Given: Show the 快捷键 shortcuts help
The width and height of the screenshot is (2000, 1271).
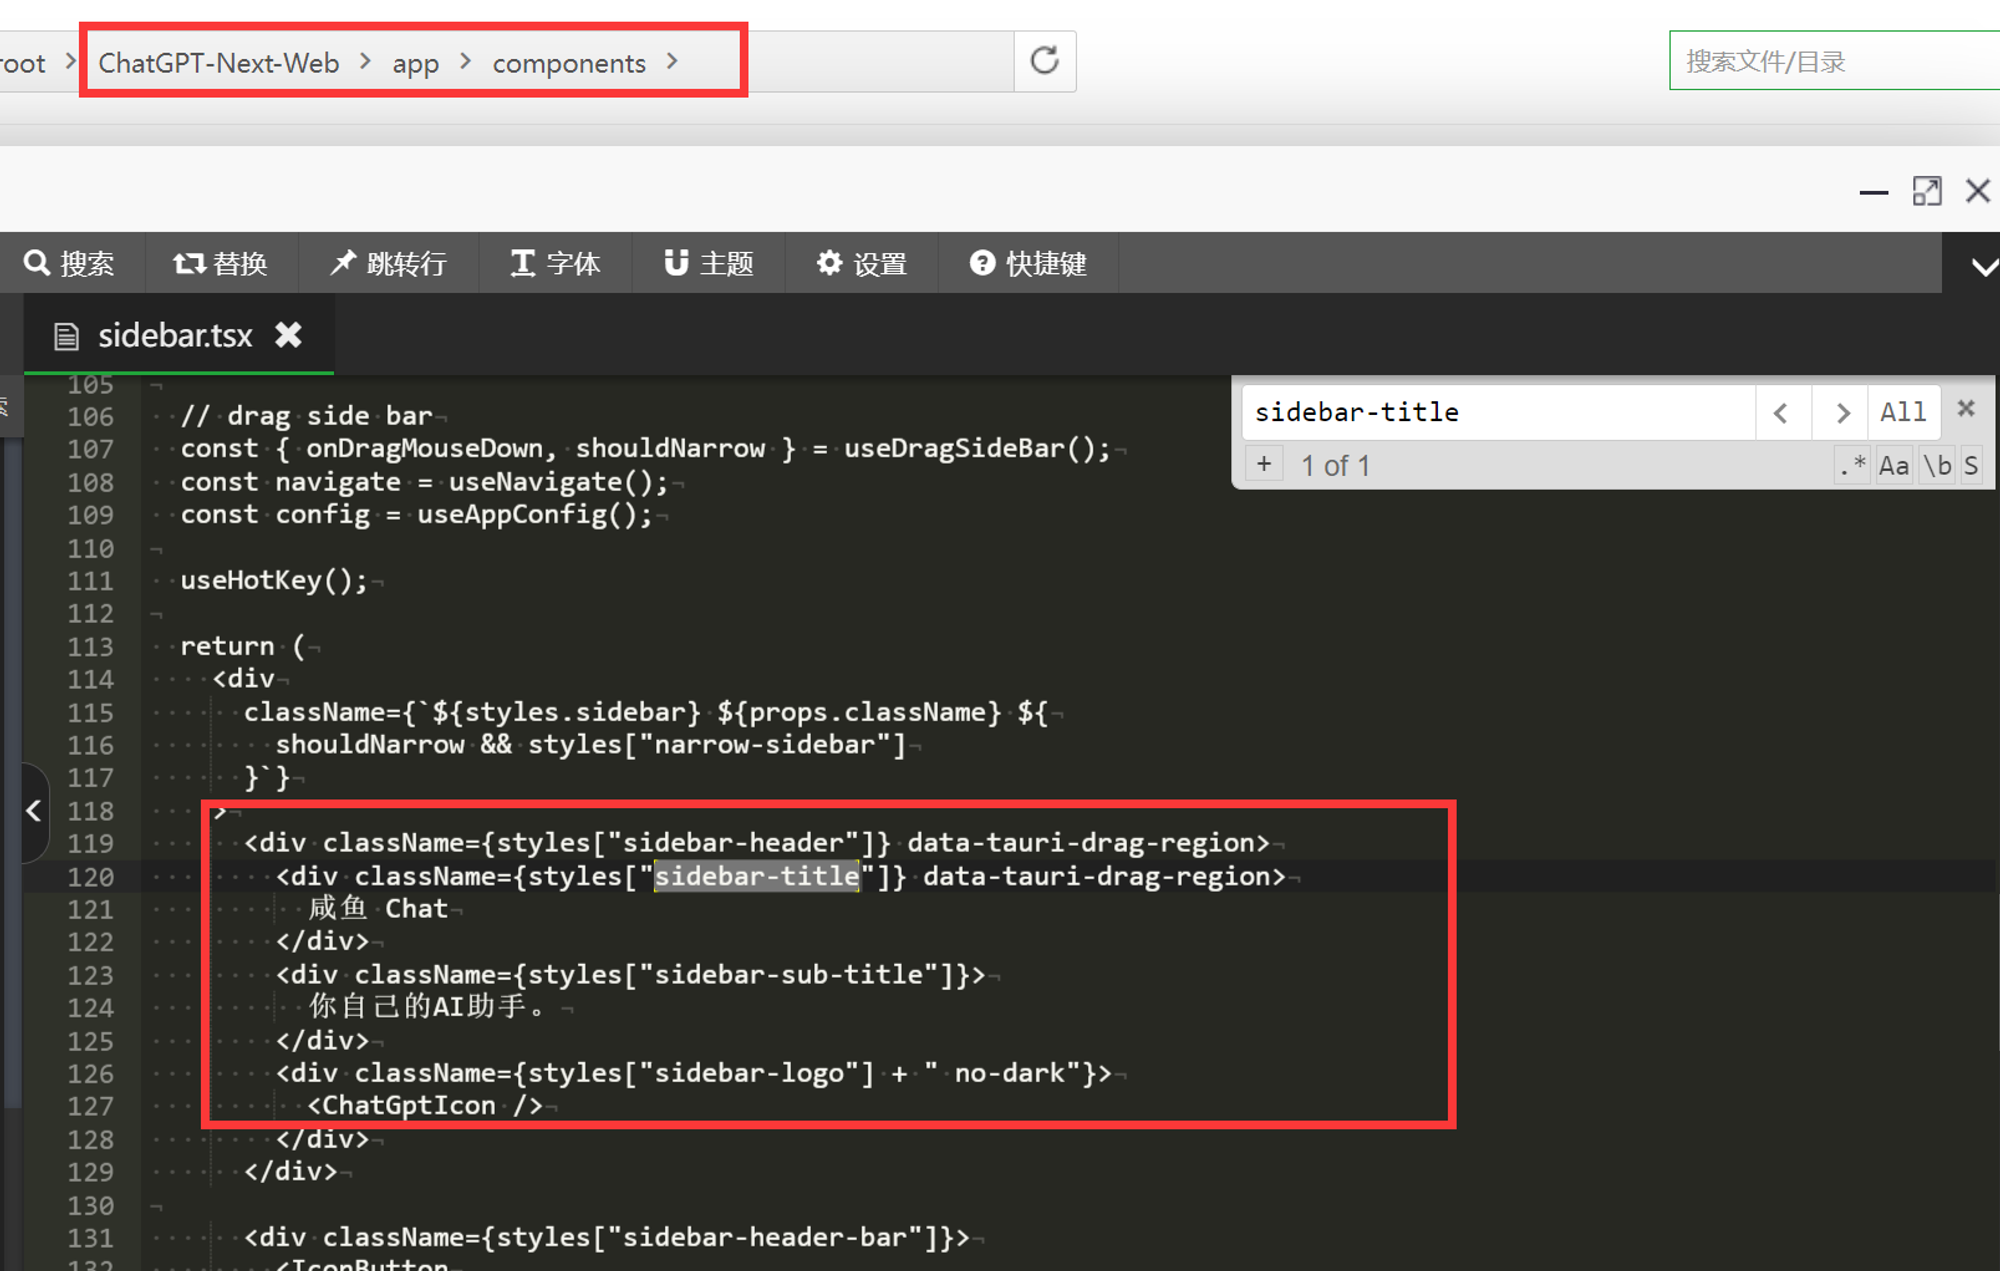Looking at the screenshot, I should 1027,263.
